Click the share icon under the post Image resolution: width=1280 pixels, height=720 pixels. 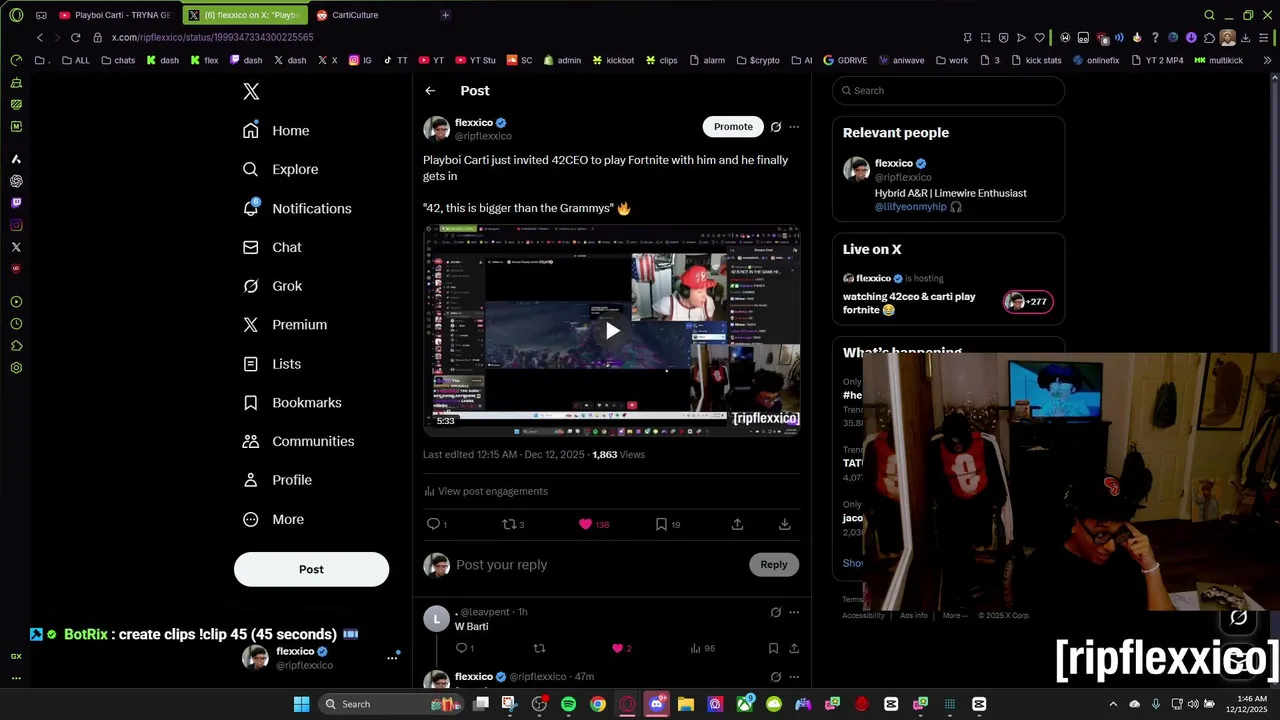(737, 524)
